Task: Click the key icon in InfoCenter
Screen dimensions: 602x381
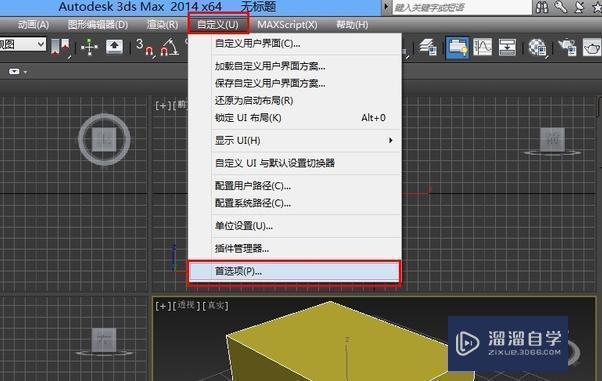Action: 561,7
